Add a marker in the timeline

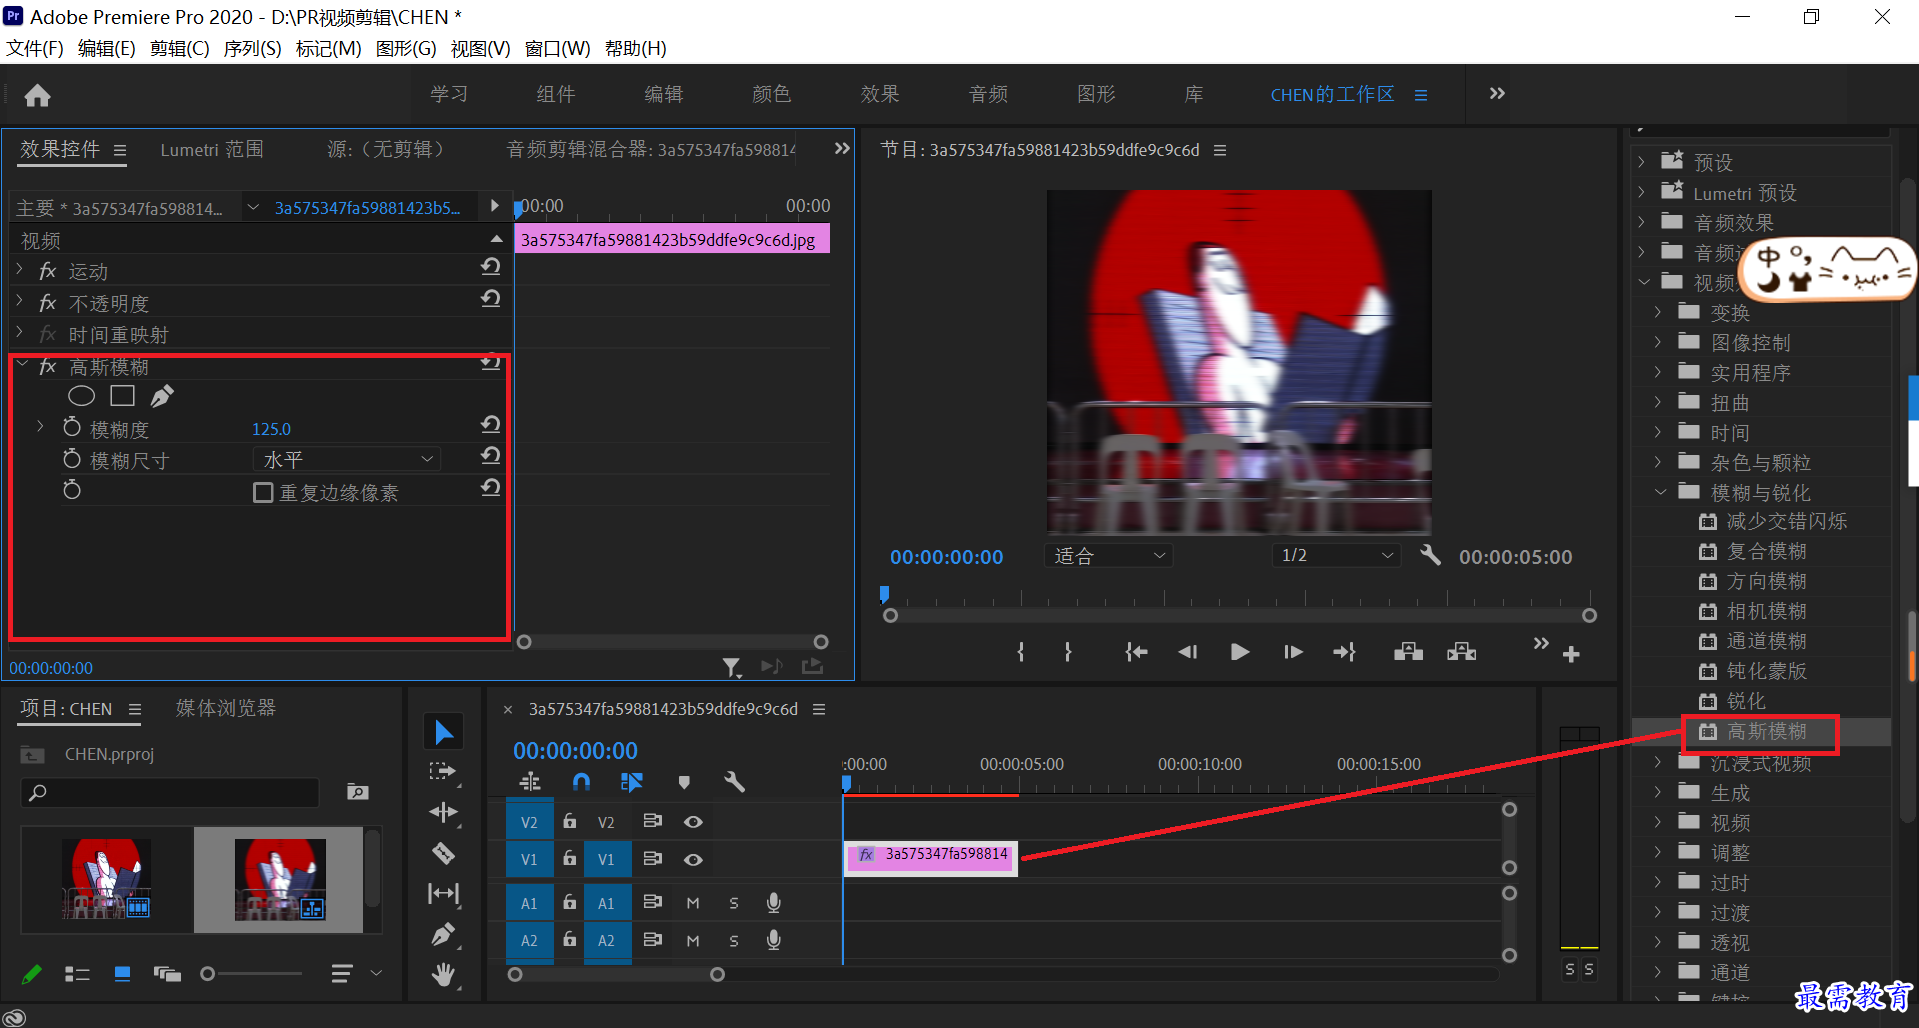pos(684,782)
